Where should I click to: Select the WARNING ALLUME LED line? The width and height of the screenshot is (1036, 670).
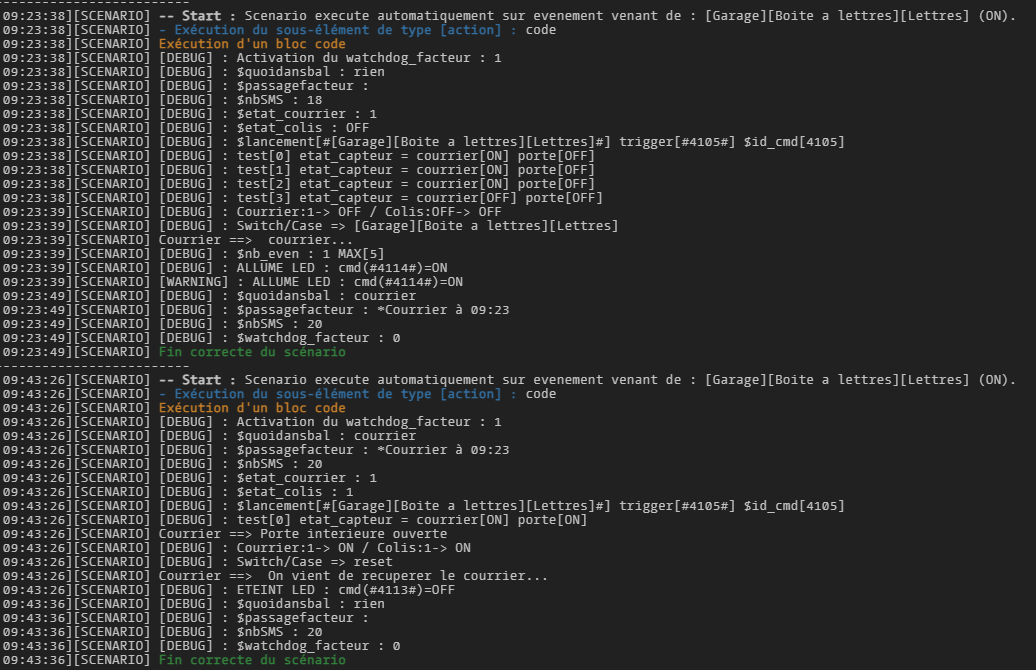tap(310, 282)
